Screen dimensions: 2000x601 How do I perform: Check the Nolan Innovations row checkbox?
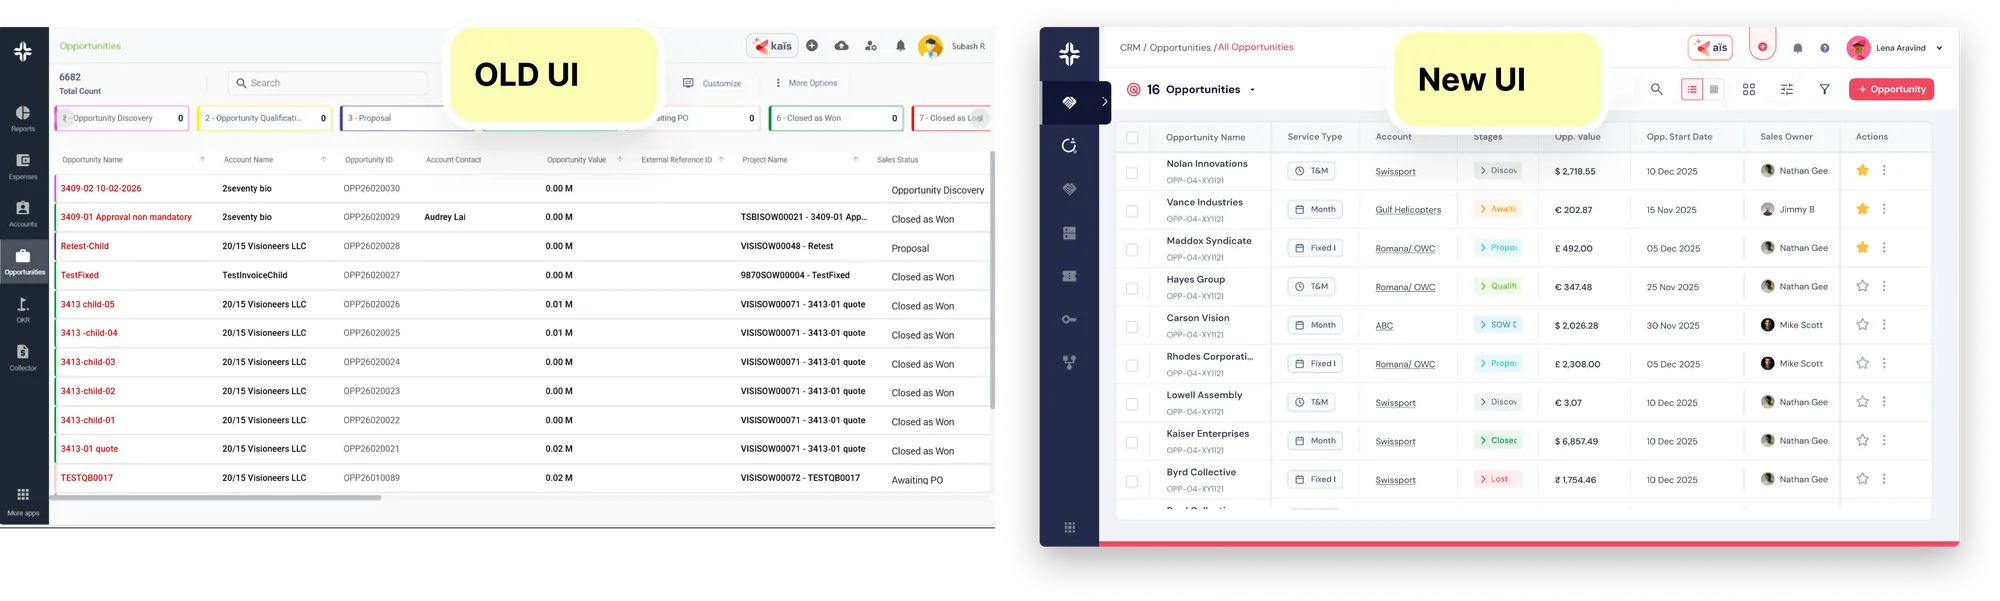pos(1132,173)
